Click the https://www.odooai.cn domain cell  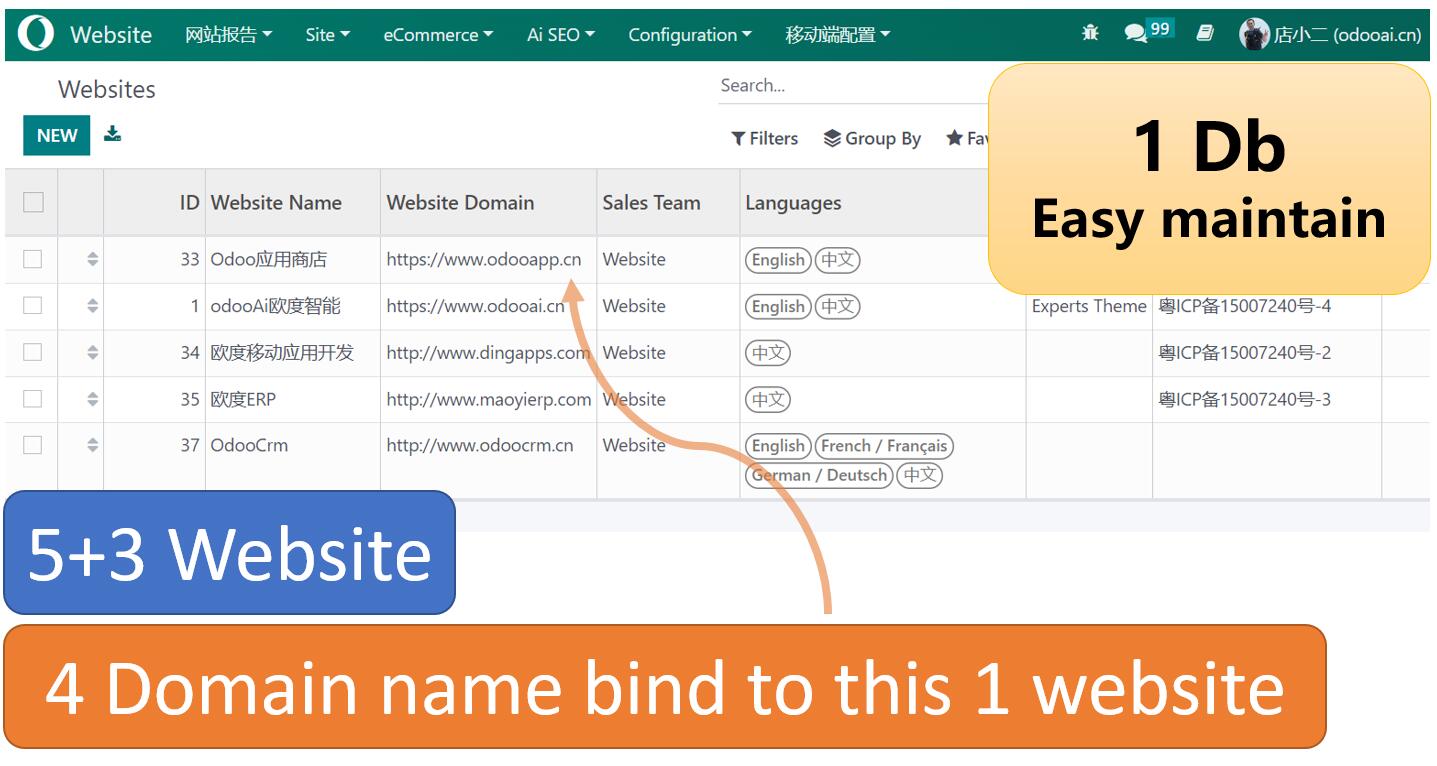476,306
